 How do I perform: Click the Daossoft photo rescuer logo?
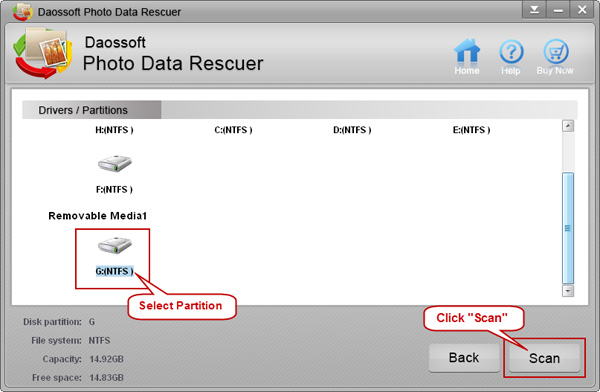[42, 53]
